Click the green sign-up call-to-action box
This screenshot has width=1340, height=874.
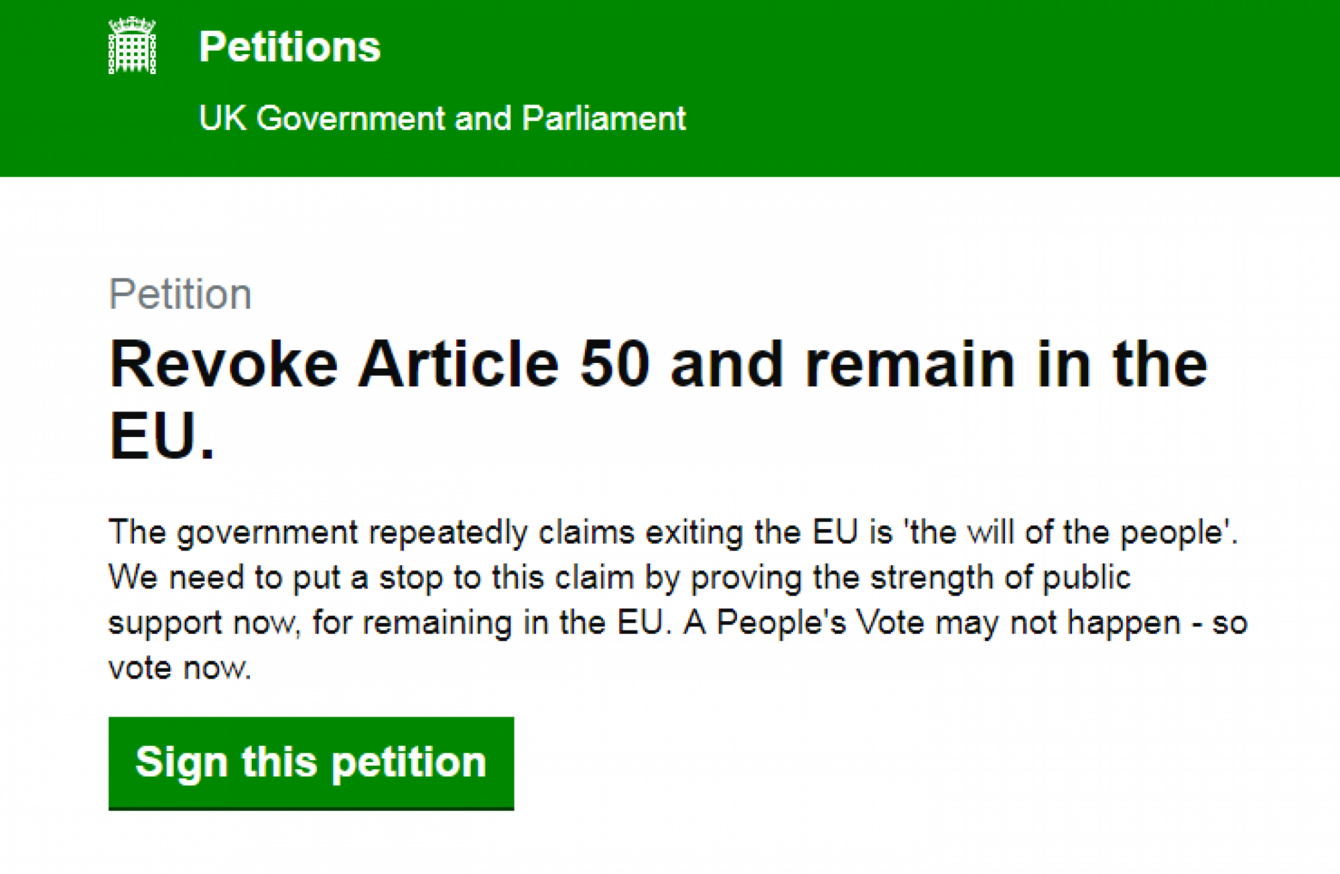click(x=311, y=762)
